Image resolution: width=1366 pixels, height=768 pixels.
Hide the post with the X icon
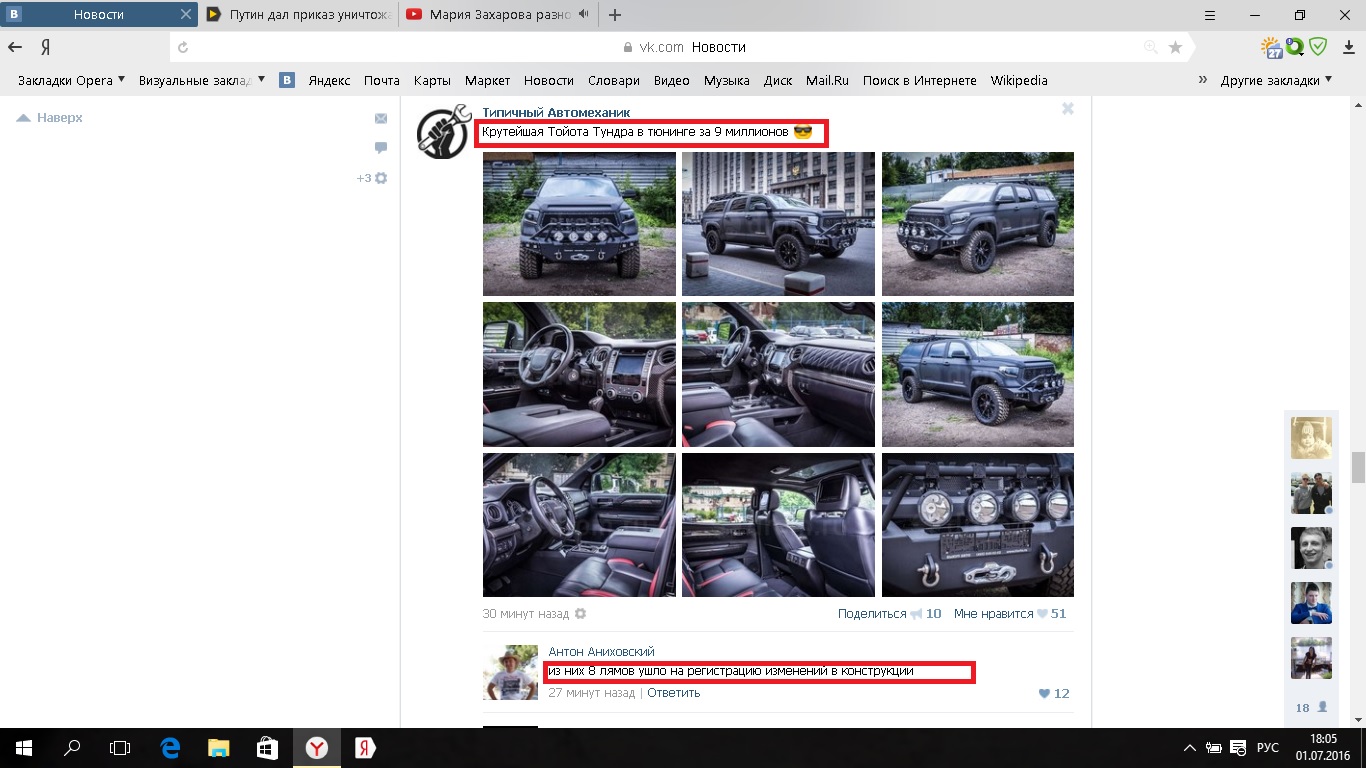(1068, 109)
